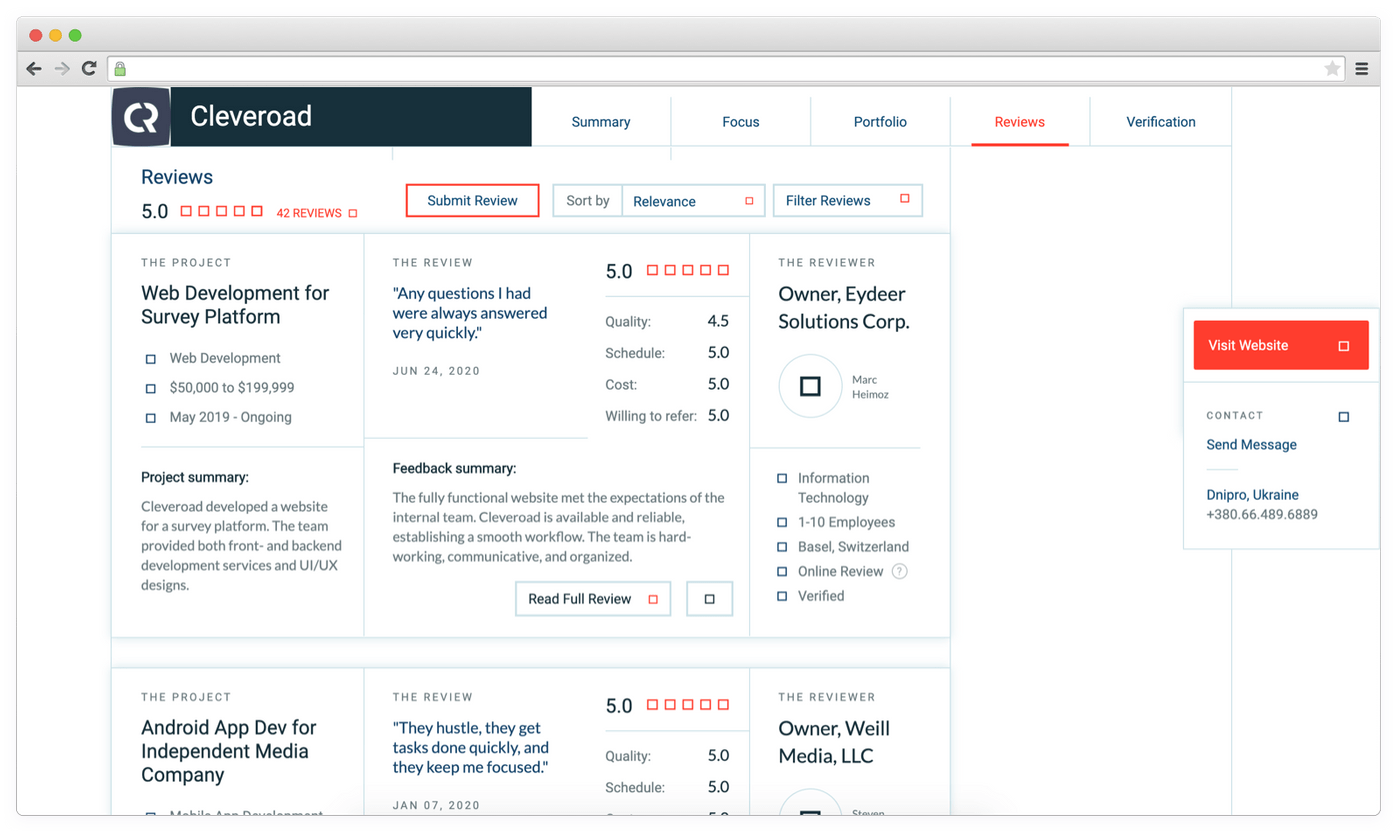1400x831 pixels.
Task: Click the JAN 07, 2020 review date
Action: [436, 805]
